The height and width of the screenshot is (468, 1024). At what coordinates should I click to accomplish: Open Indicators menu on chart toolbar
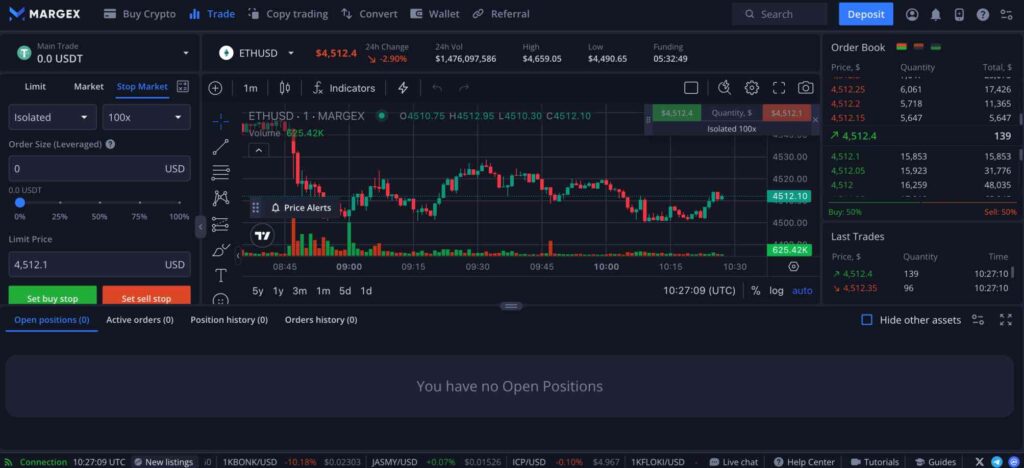(x=344, y=88)
